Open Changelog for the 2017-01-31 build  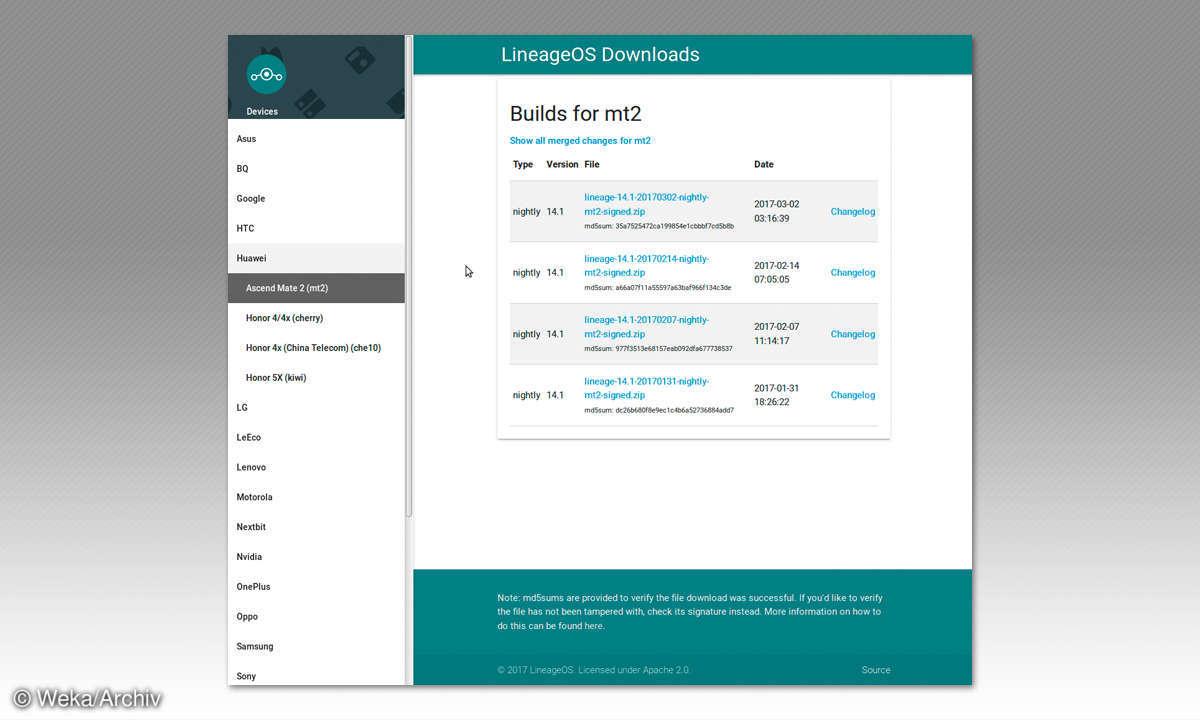coord(853,395)
